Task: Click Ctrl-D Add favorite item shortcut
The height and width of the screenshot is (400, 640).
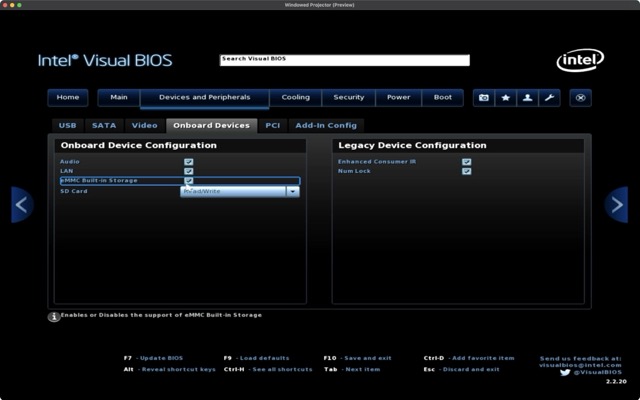Action: tap(469, 358)
